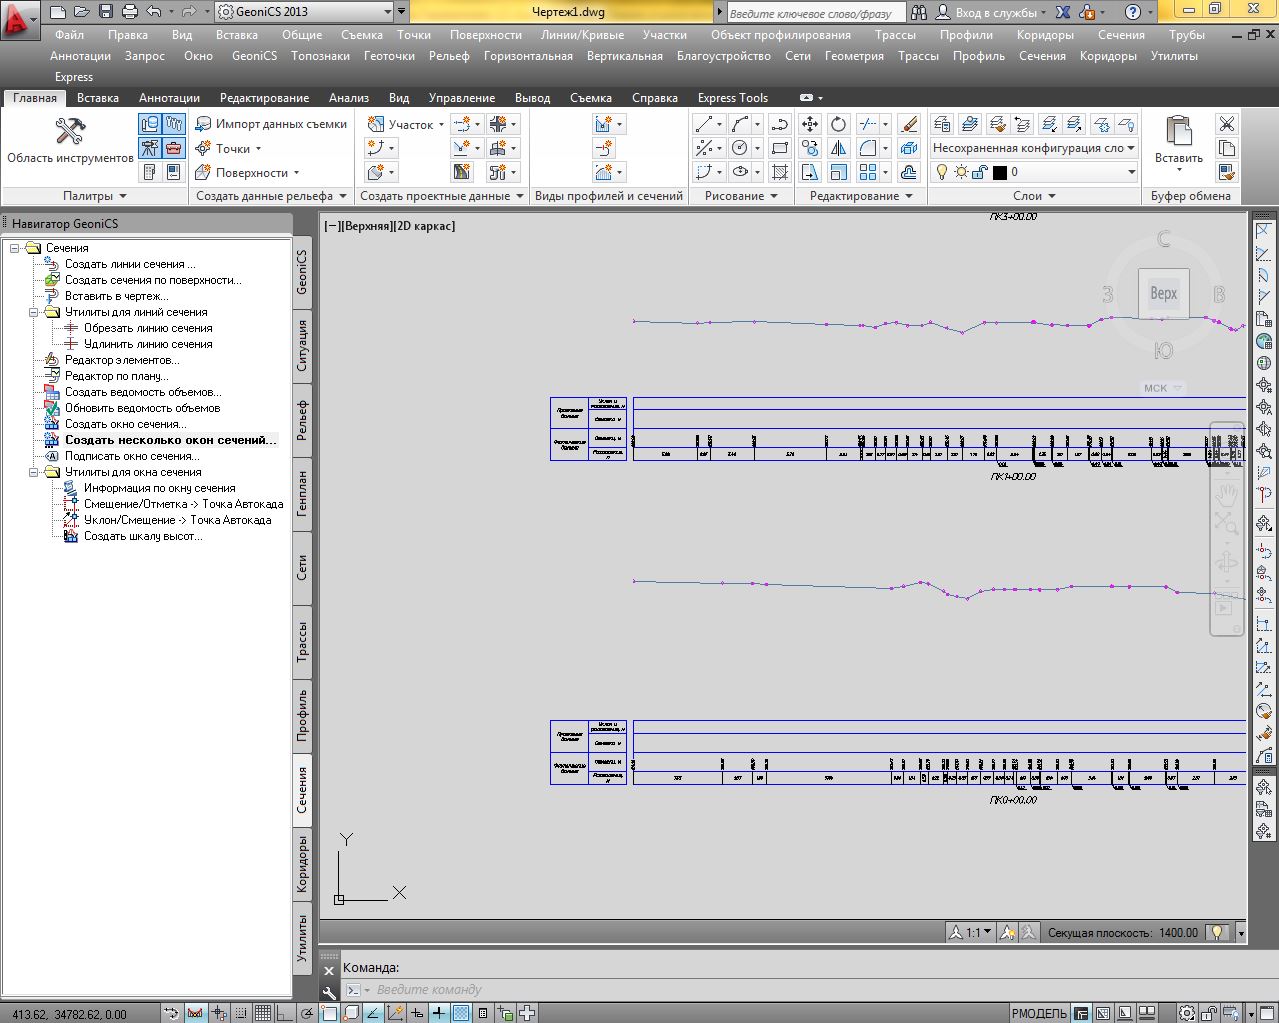Screen dimensions: 1279x1023
Task: Collapse the Сечения tree root node
Action: 16,248
